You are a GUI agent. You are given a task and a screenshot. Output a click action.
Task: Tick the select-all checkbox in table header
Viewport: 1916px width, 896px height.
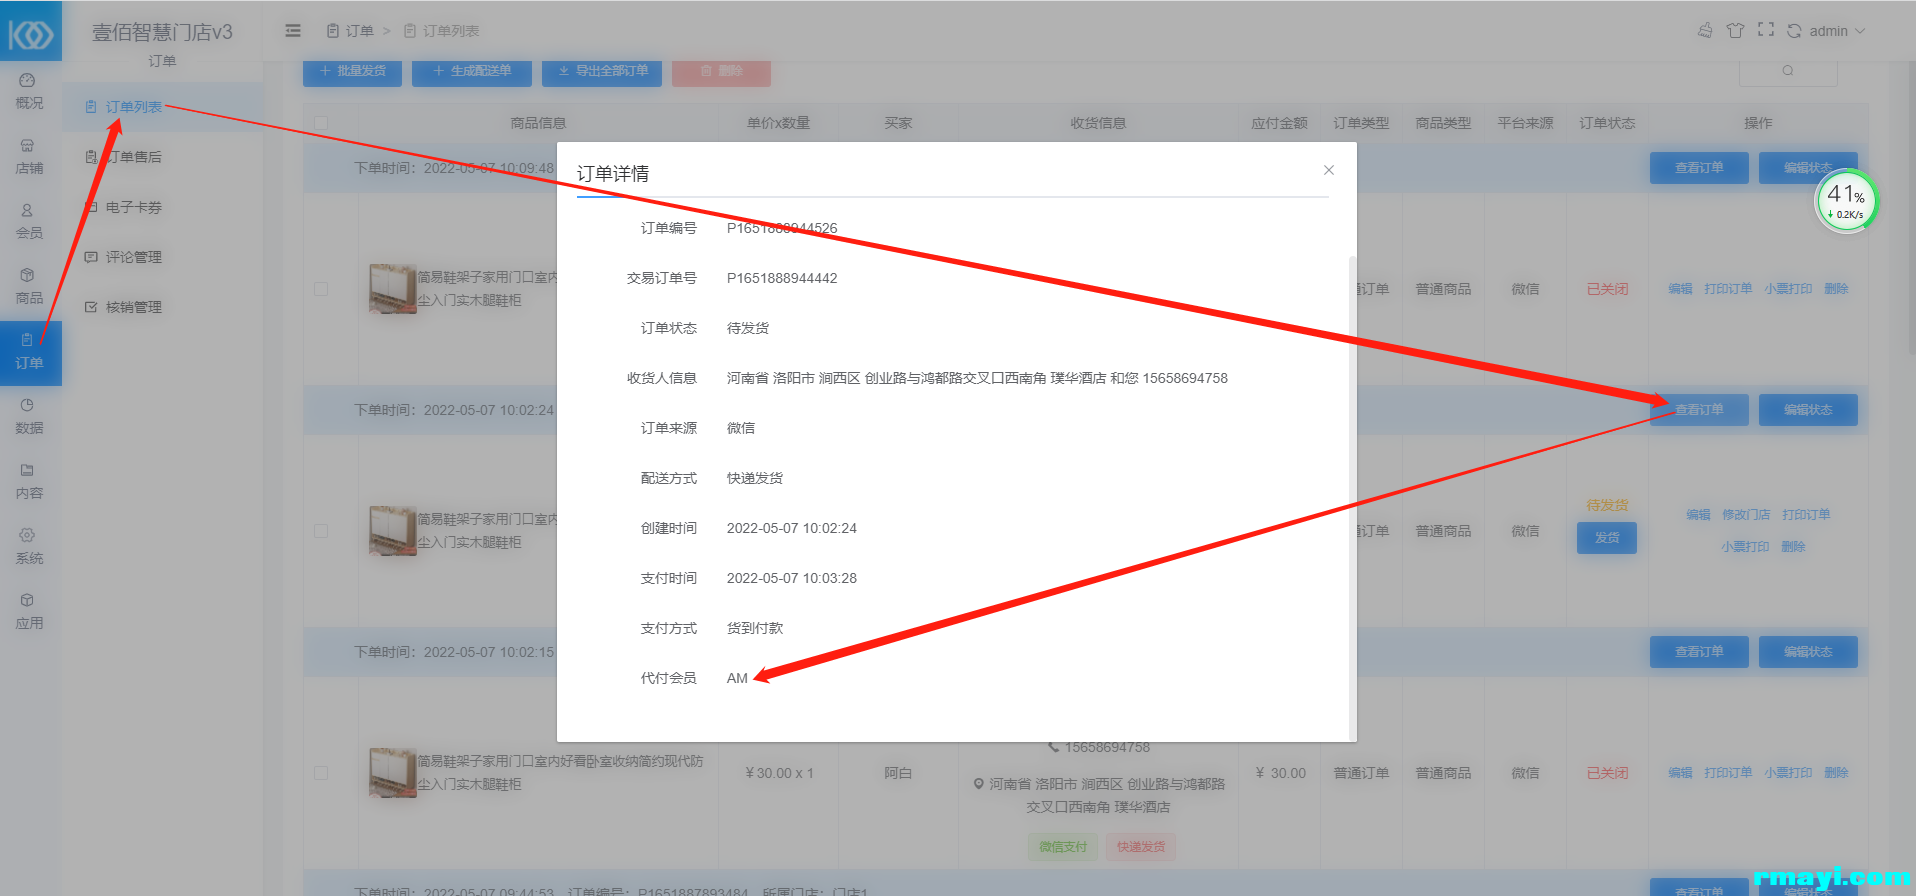[321, 123]
